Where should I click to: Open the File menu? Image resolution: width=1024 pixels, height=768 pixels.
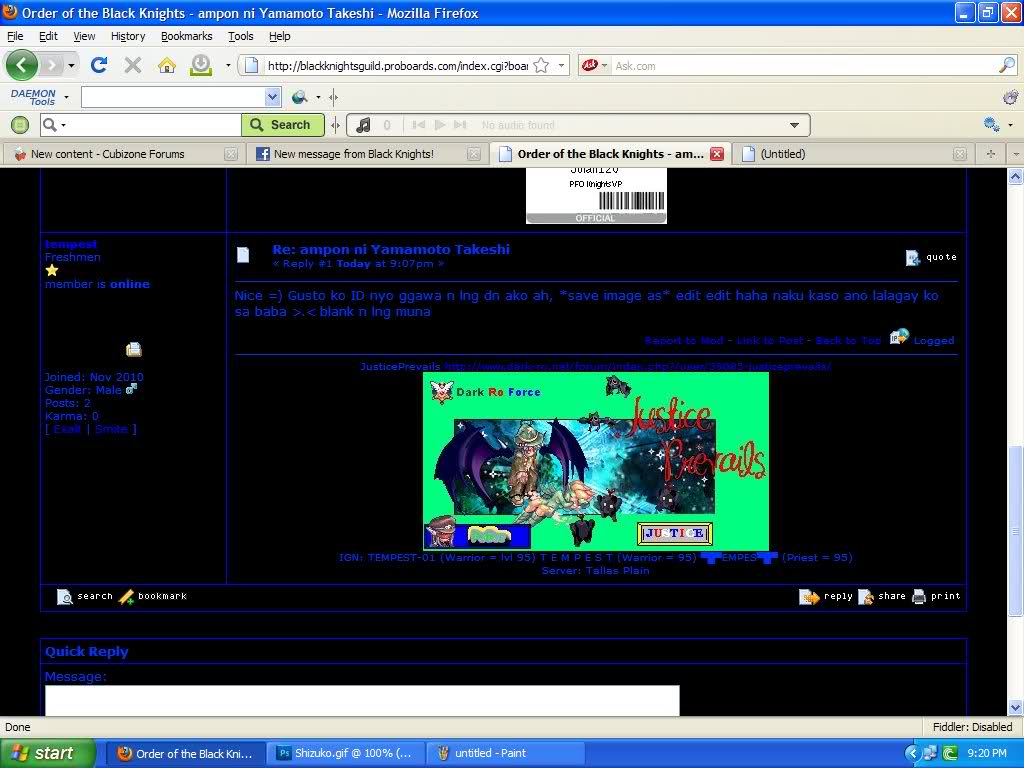click(15, 37)
